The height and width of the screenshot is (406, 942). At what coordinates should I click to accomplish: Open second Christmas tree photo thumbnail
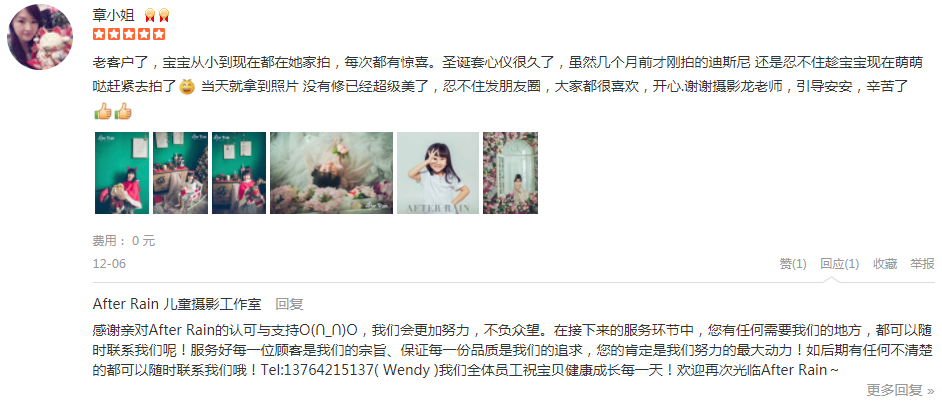click(x=180, y=173)
